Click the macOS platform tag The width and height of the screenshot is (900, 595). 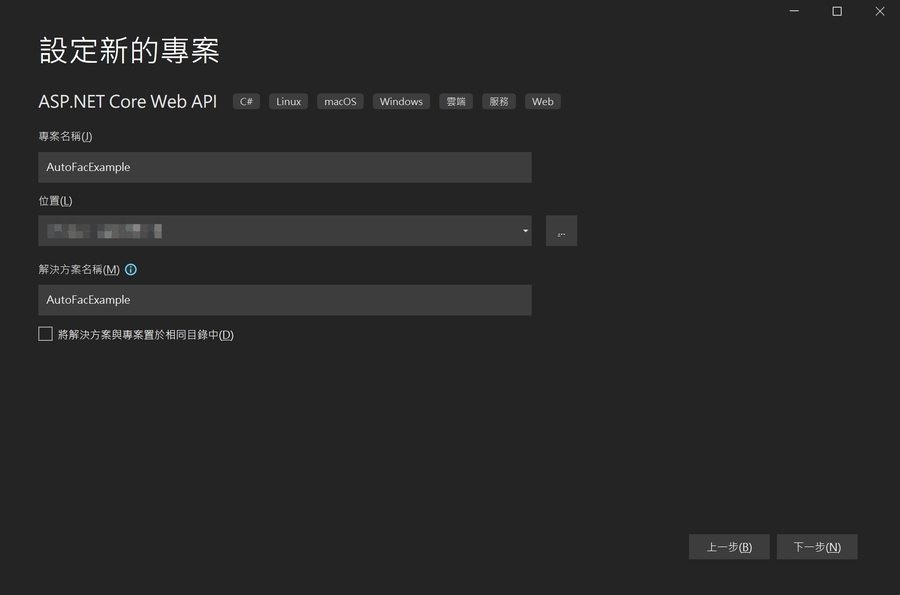pos(340,101)
